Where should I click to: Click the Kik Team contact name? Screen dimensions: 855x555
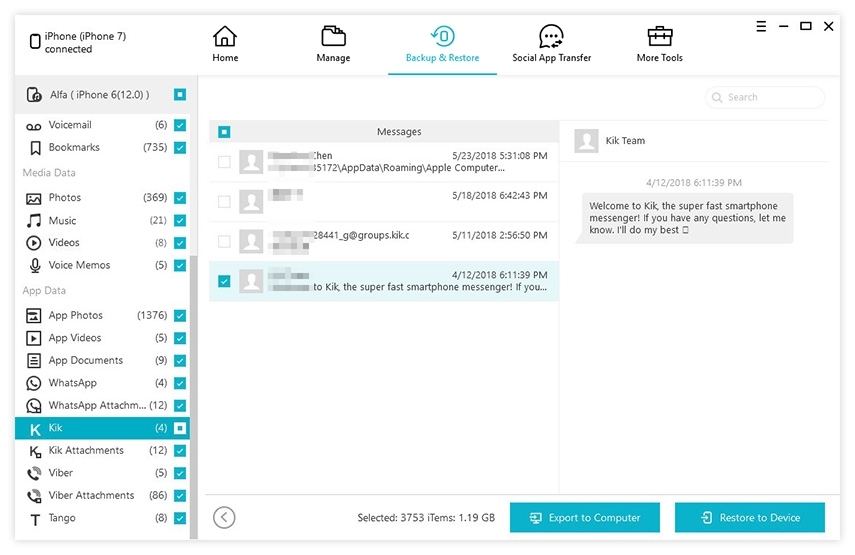(x=625, y=141)
